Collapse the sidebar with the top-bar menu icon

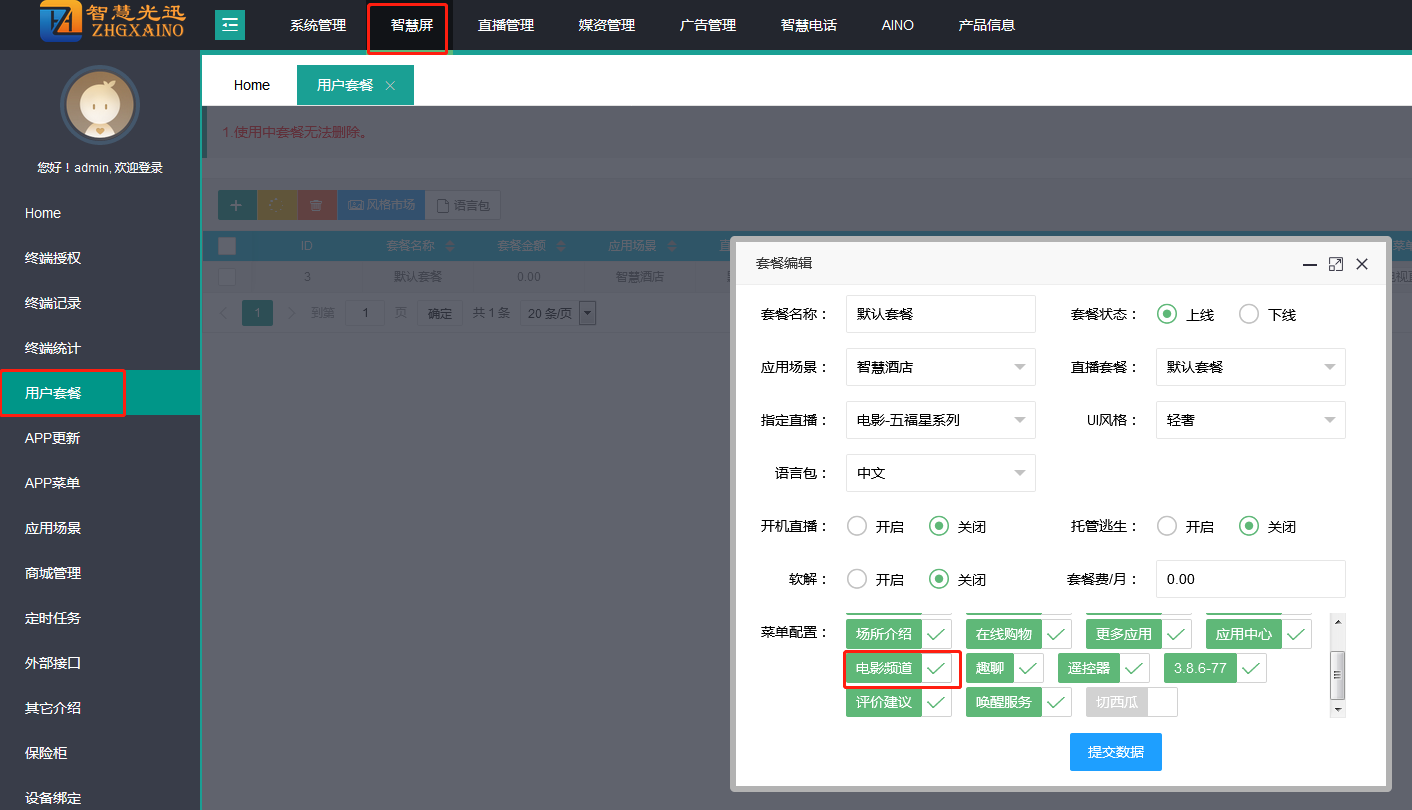[230, 25]
